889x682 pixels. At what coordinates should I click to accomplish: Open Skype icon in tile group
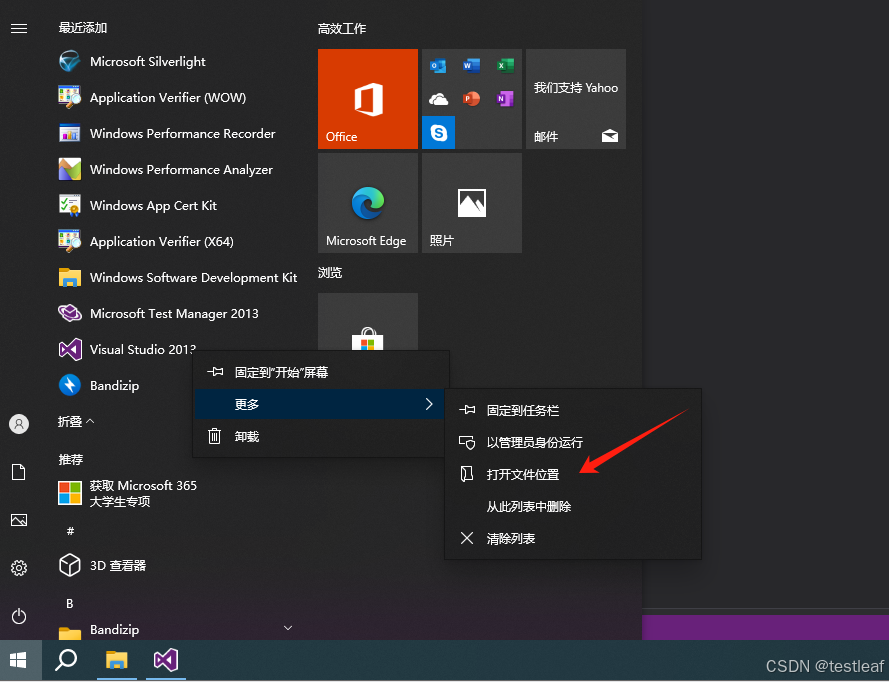point(438,133)
